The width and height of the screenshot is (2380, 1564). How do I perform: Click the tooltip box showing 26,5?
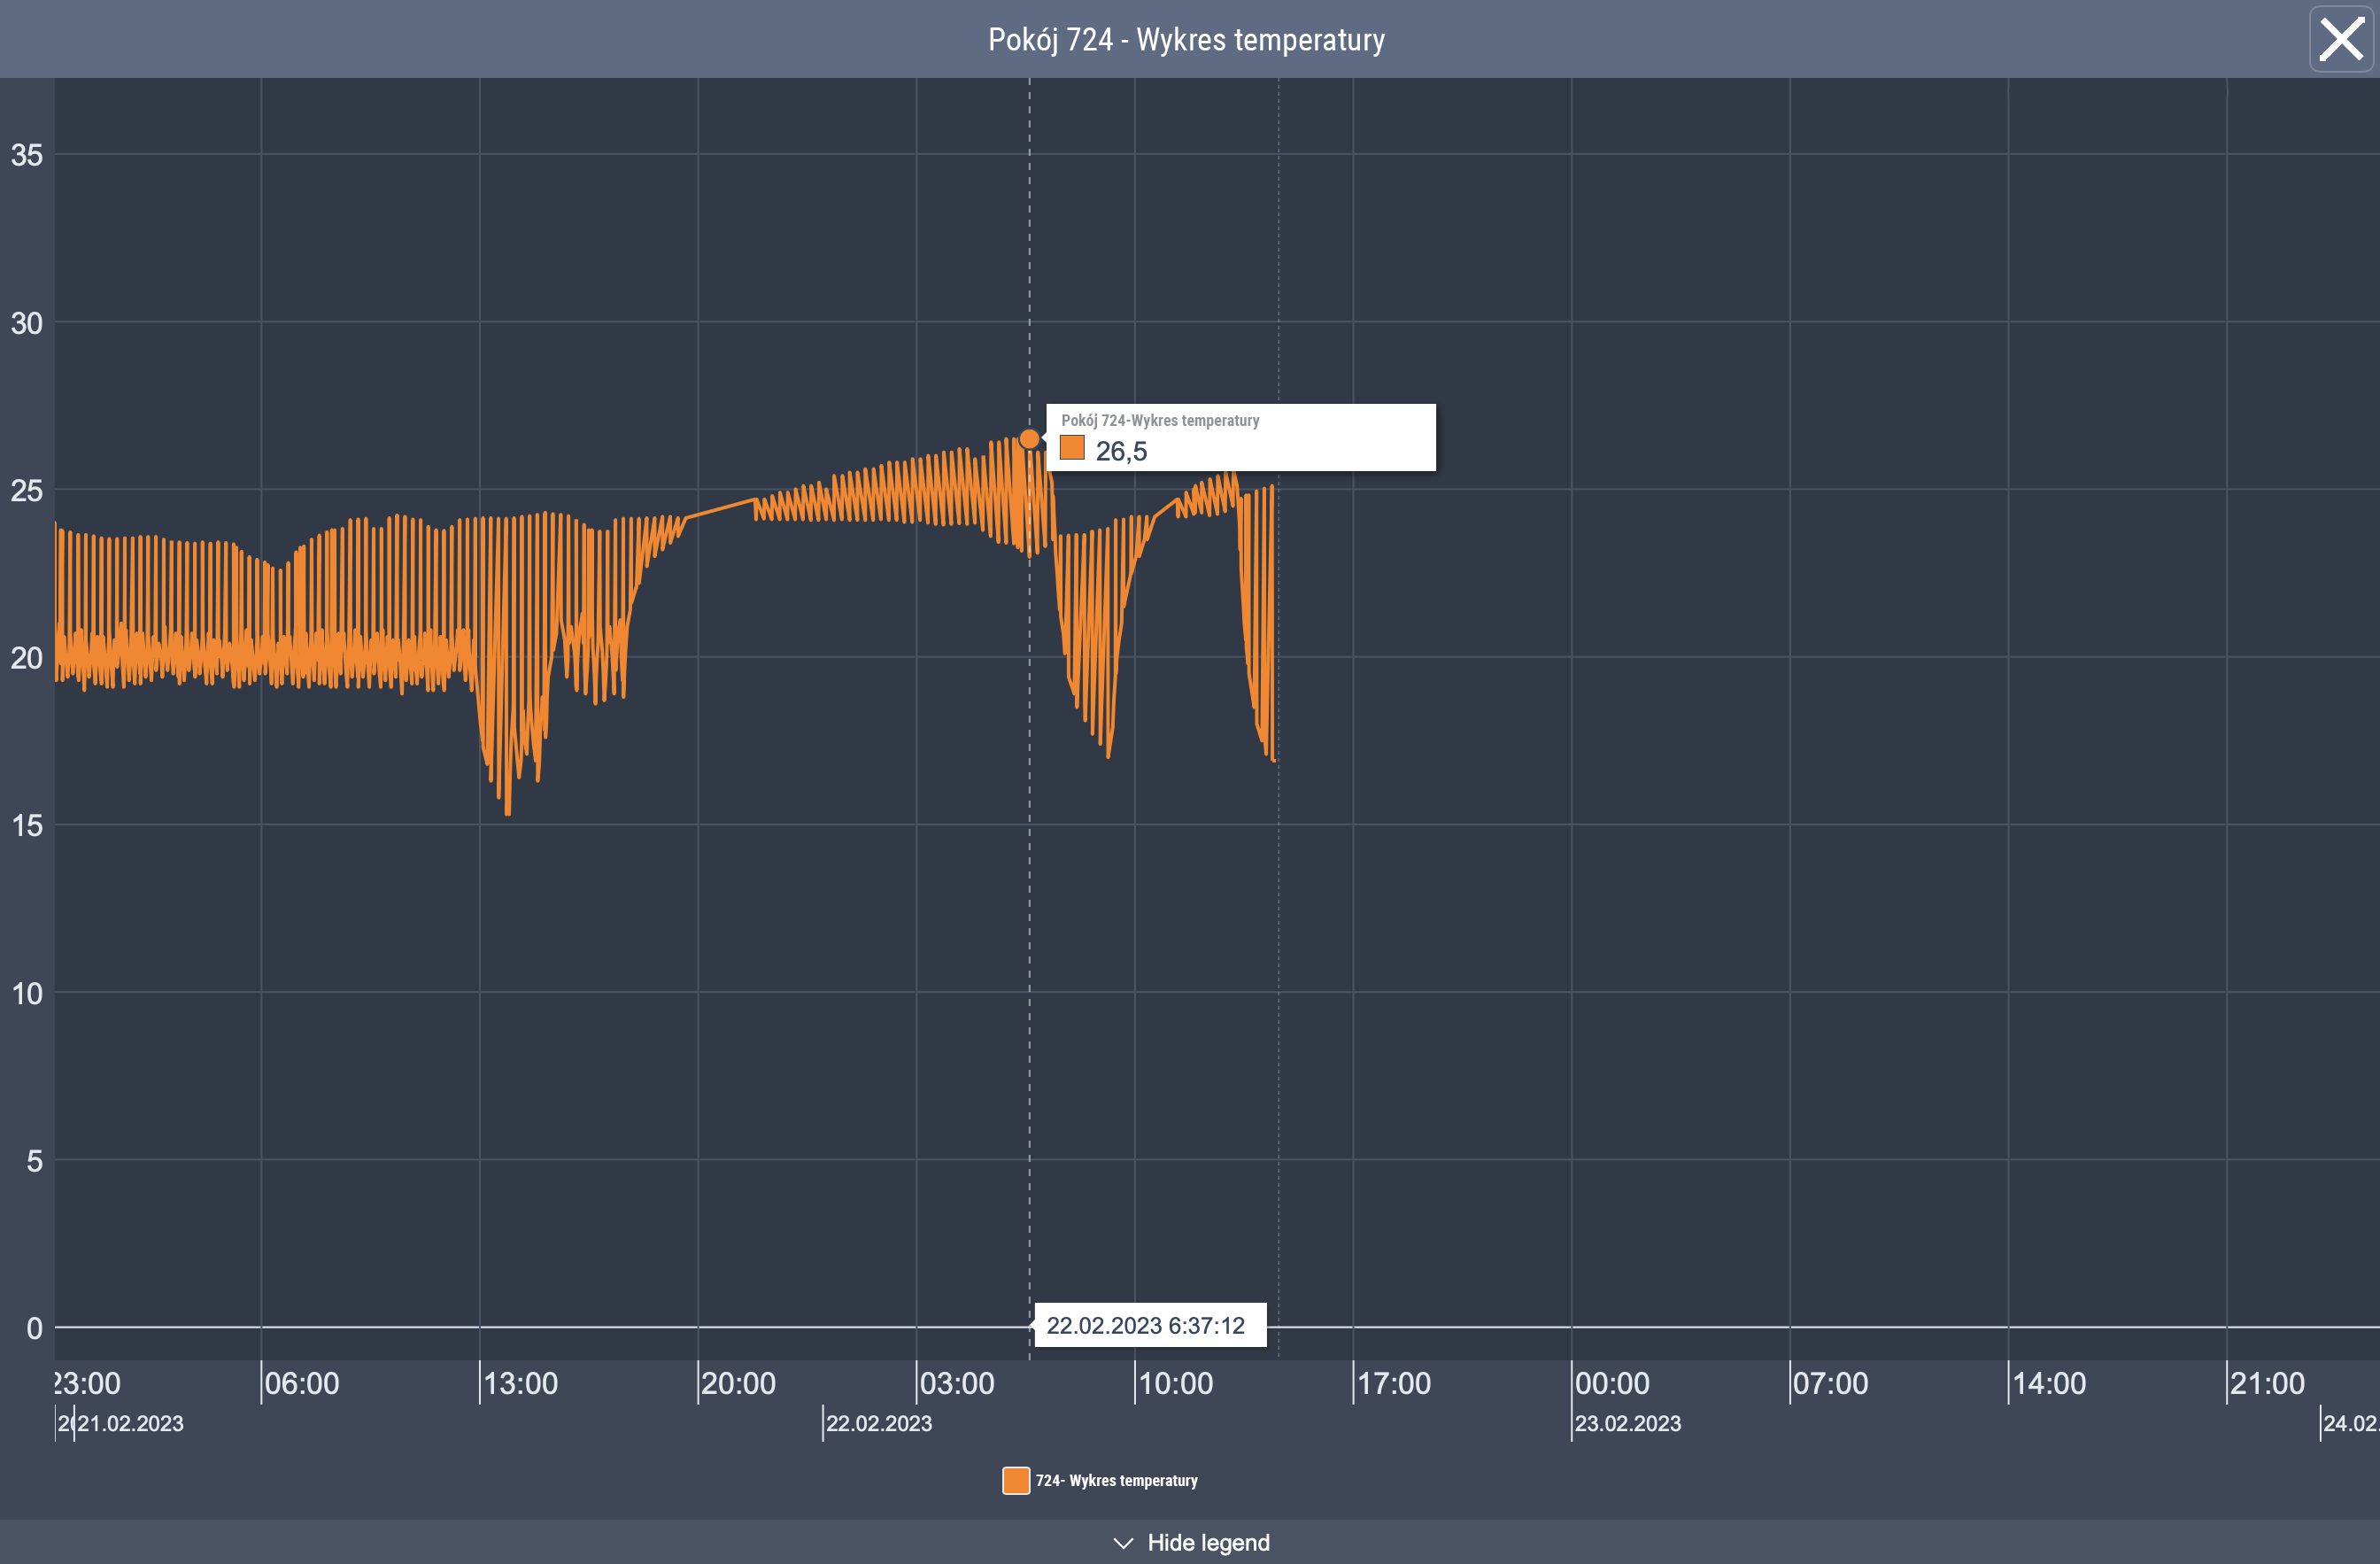pyautogui.click(x=1240, y=437)
